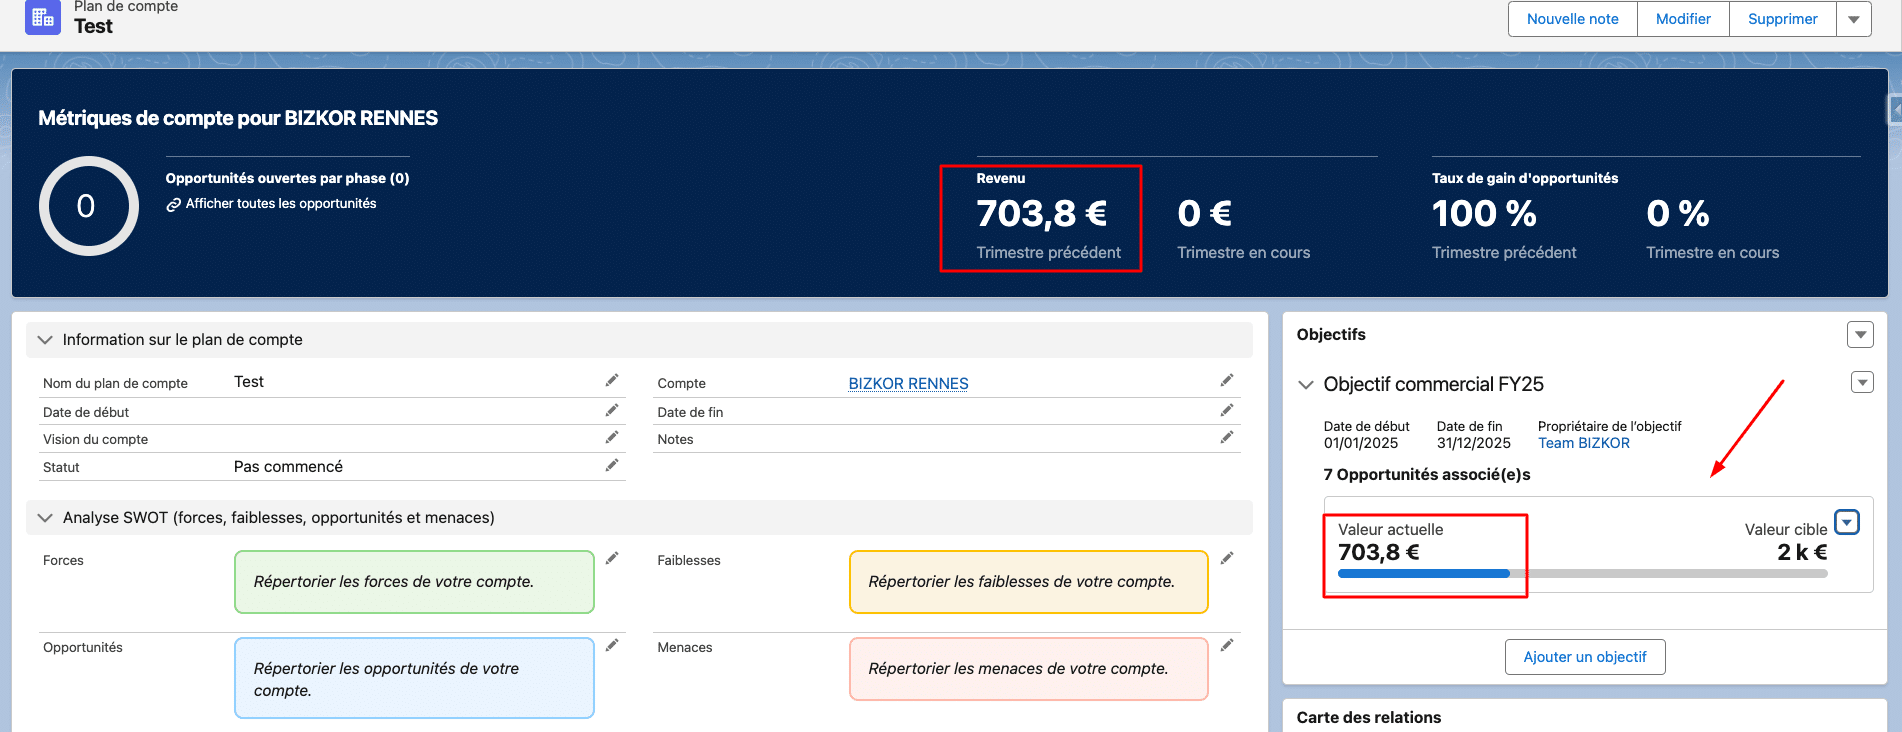Click pencil icon for Forces SWOT box
Viewport: 1902px width, 732px height.
[612, 559]
